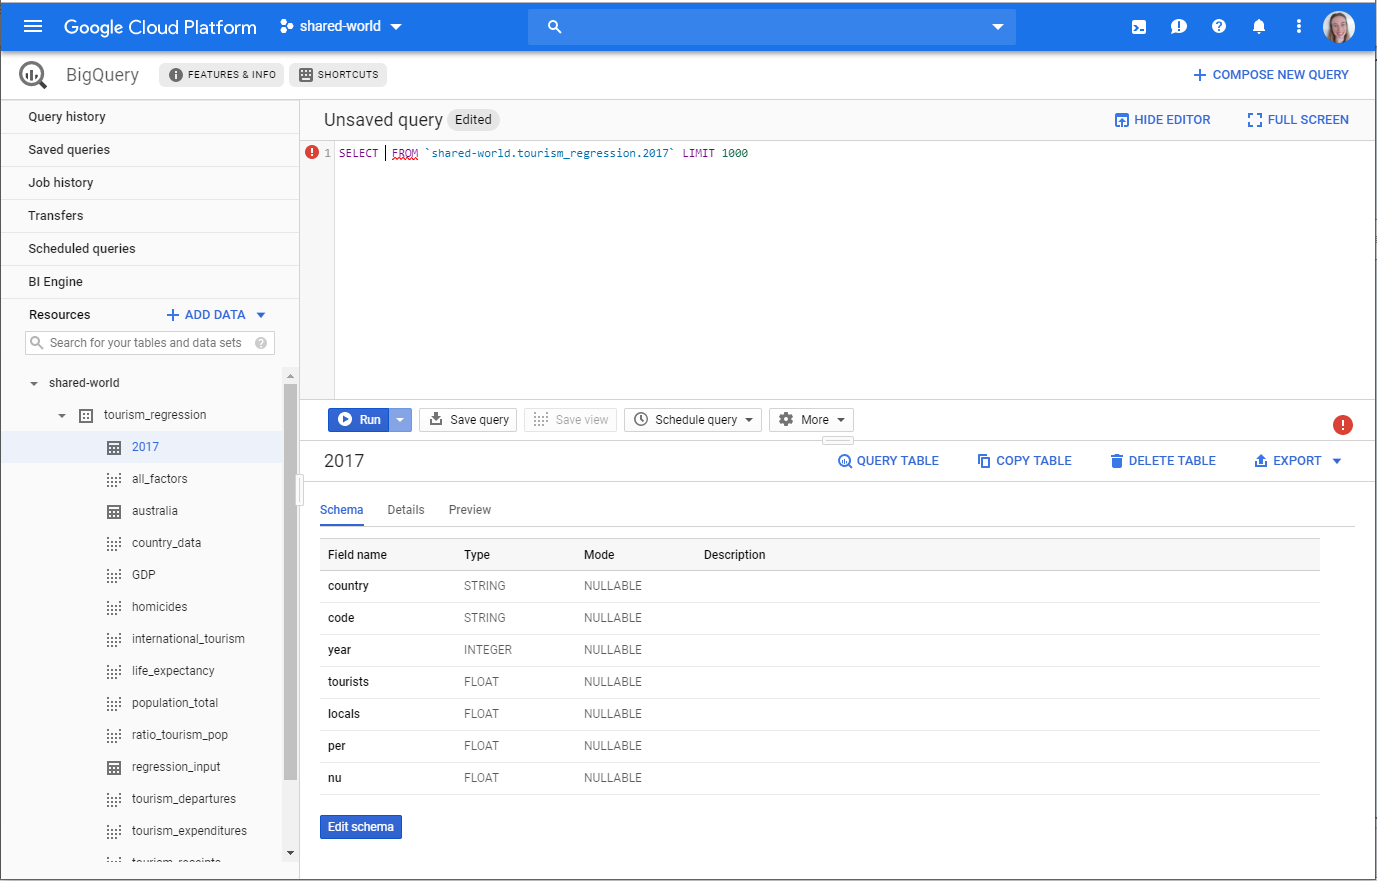Viewport: 1377px width, 881px height.
Task: Click the help icon in resources search
Action: 261,343
